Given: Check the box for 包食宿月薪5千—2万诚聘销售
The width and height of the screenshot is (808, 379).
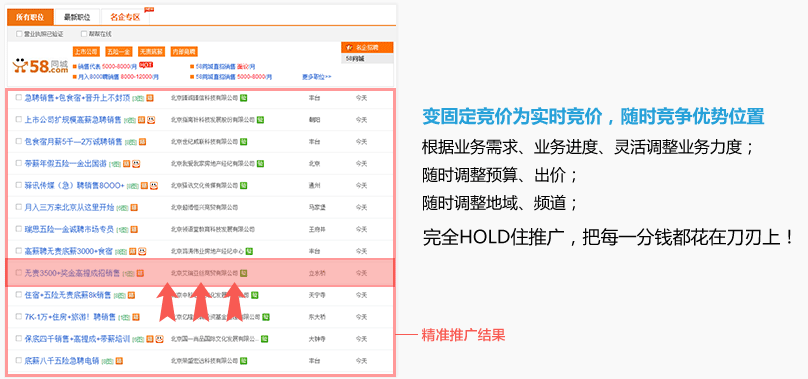Looking at the screenshot, I should [x=19, y=141].
